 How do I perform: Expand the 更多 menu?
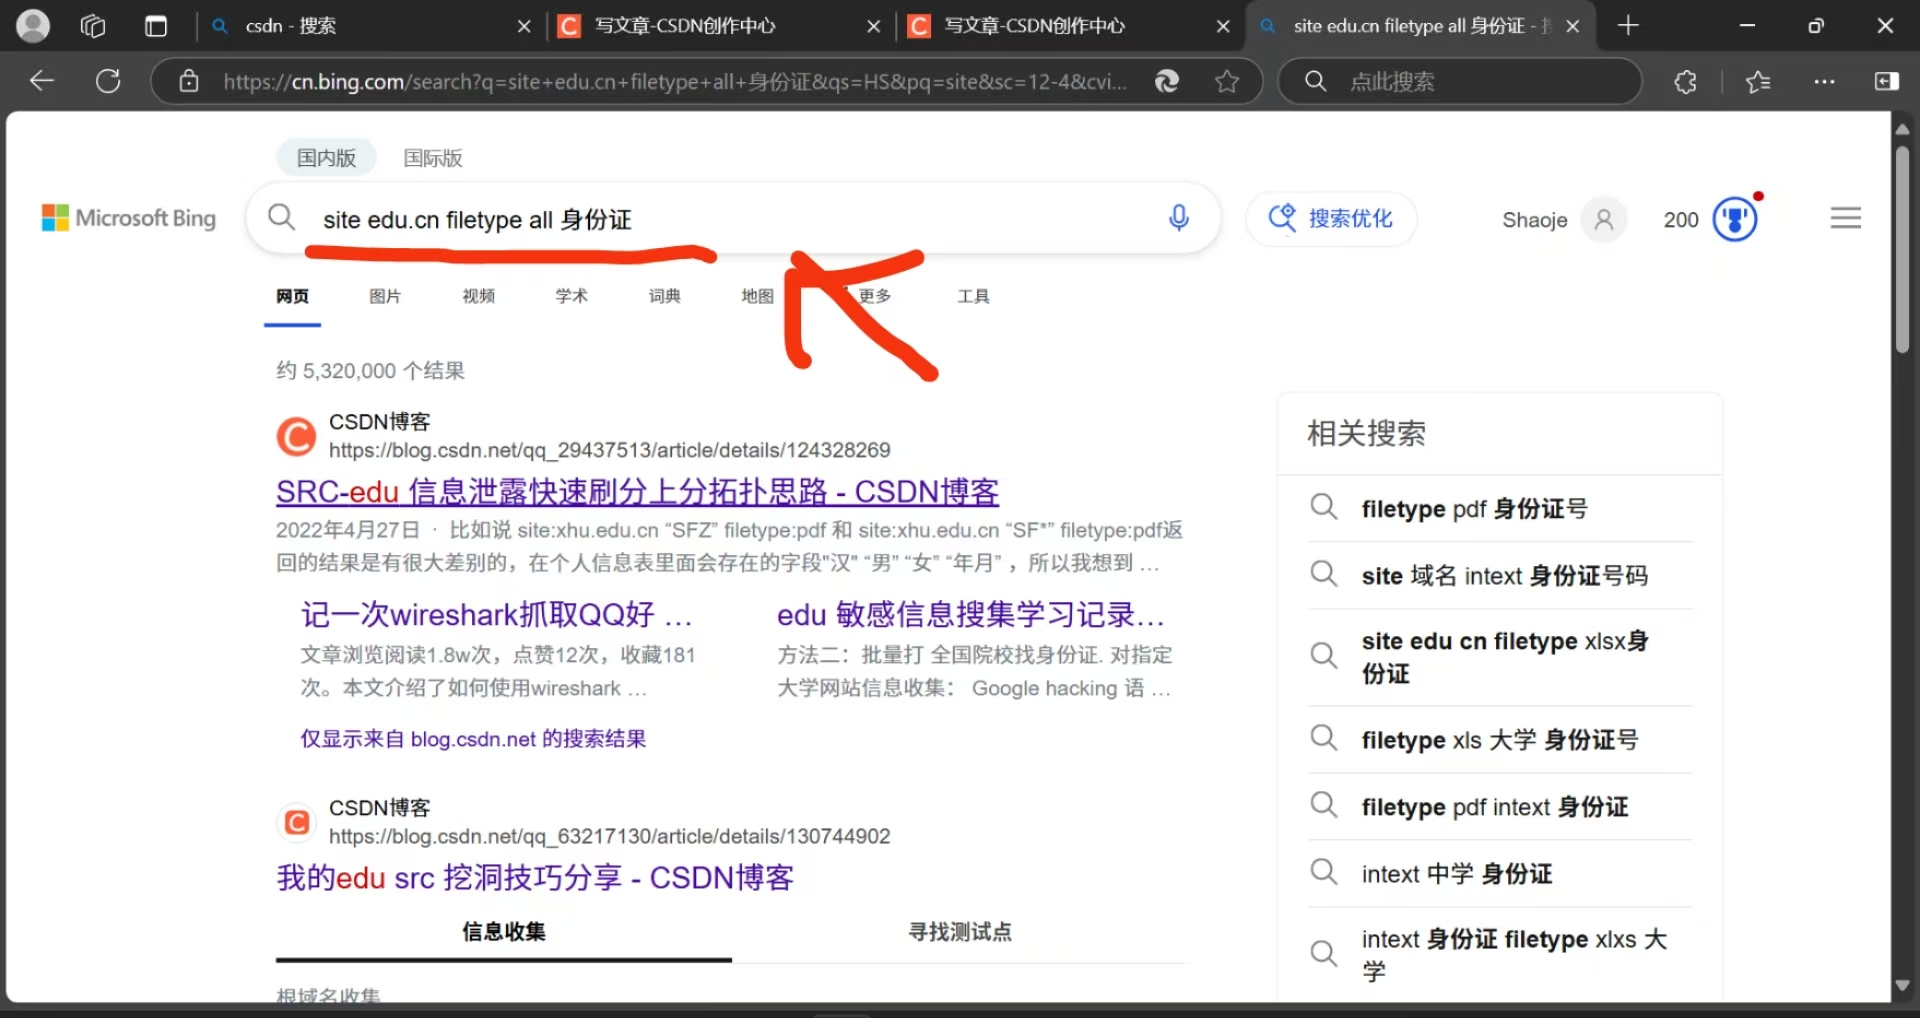(x=874, y=296)
